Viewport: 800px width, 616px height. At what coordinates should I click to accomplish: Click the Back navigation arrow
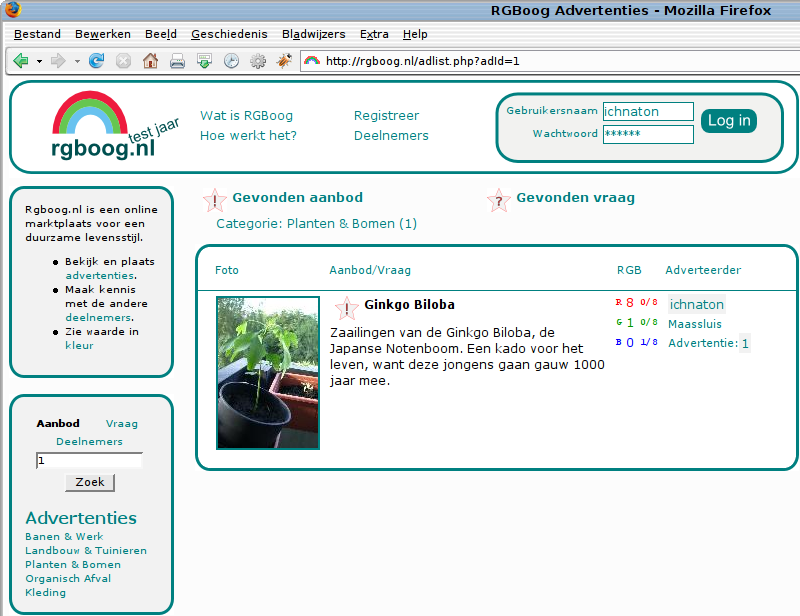pos(21,61)
